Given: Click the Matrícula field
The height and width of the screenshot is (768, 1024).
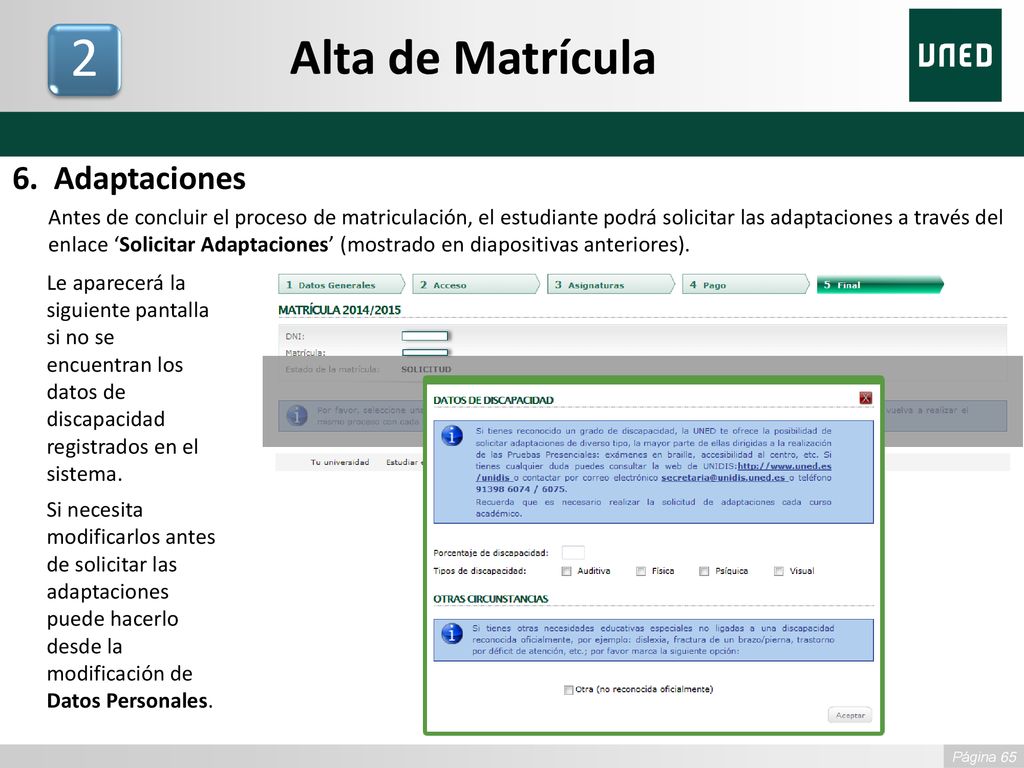Looking at the screenshot, I should (424, 353).
